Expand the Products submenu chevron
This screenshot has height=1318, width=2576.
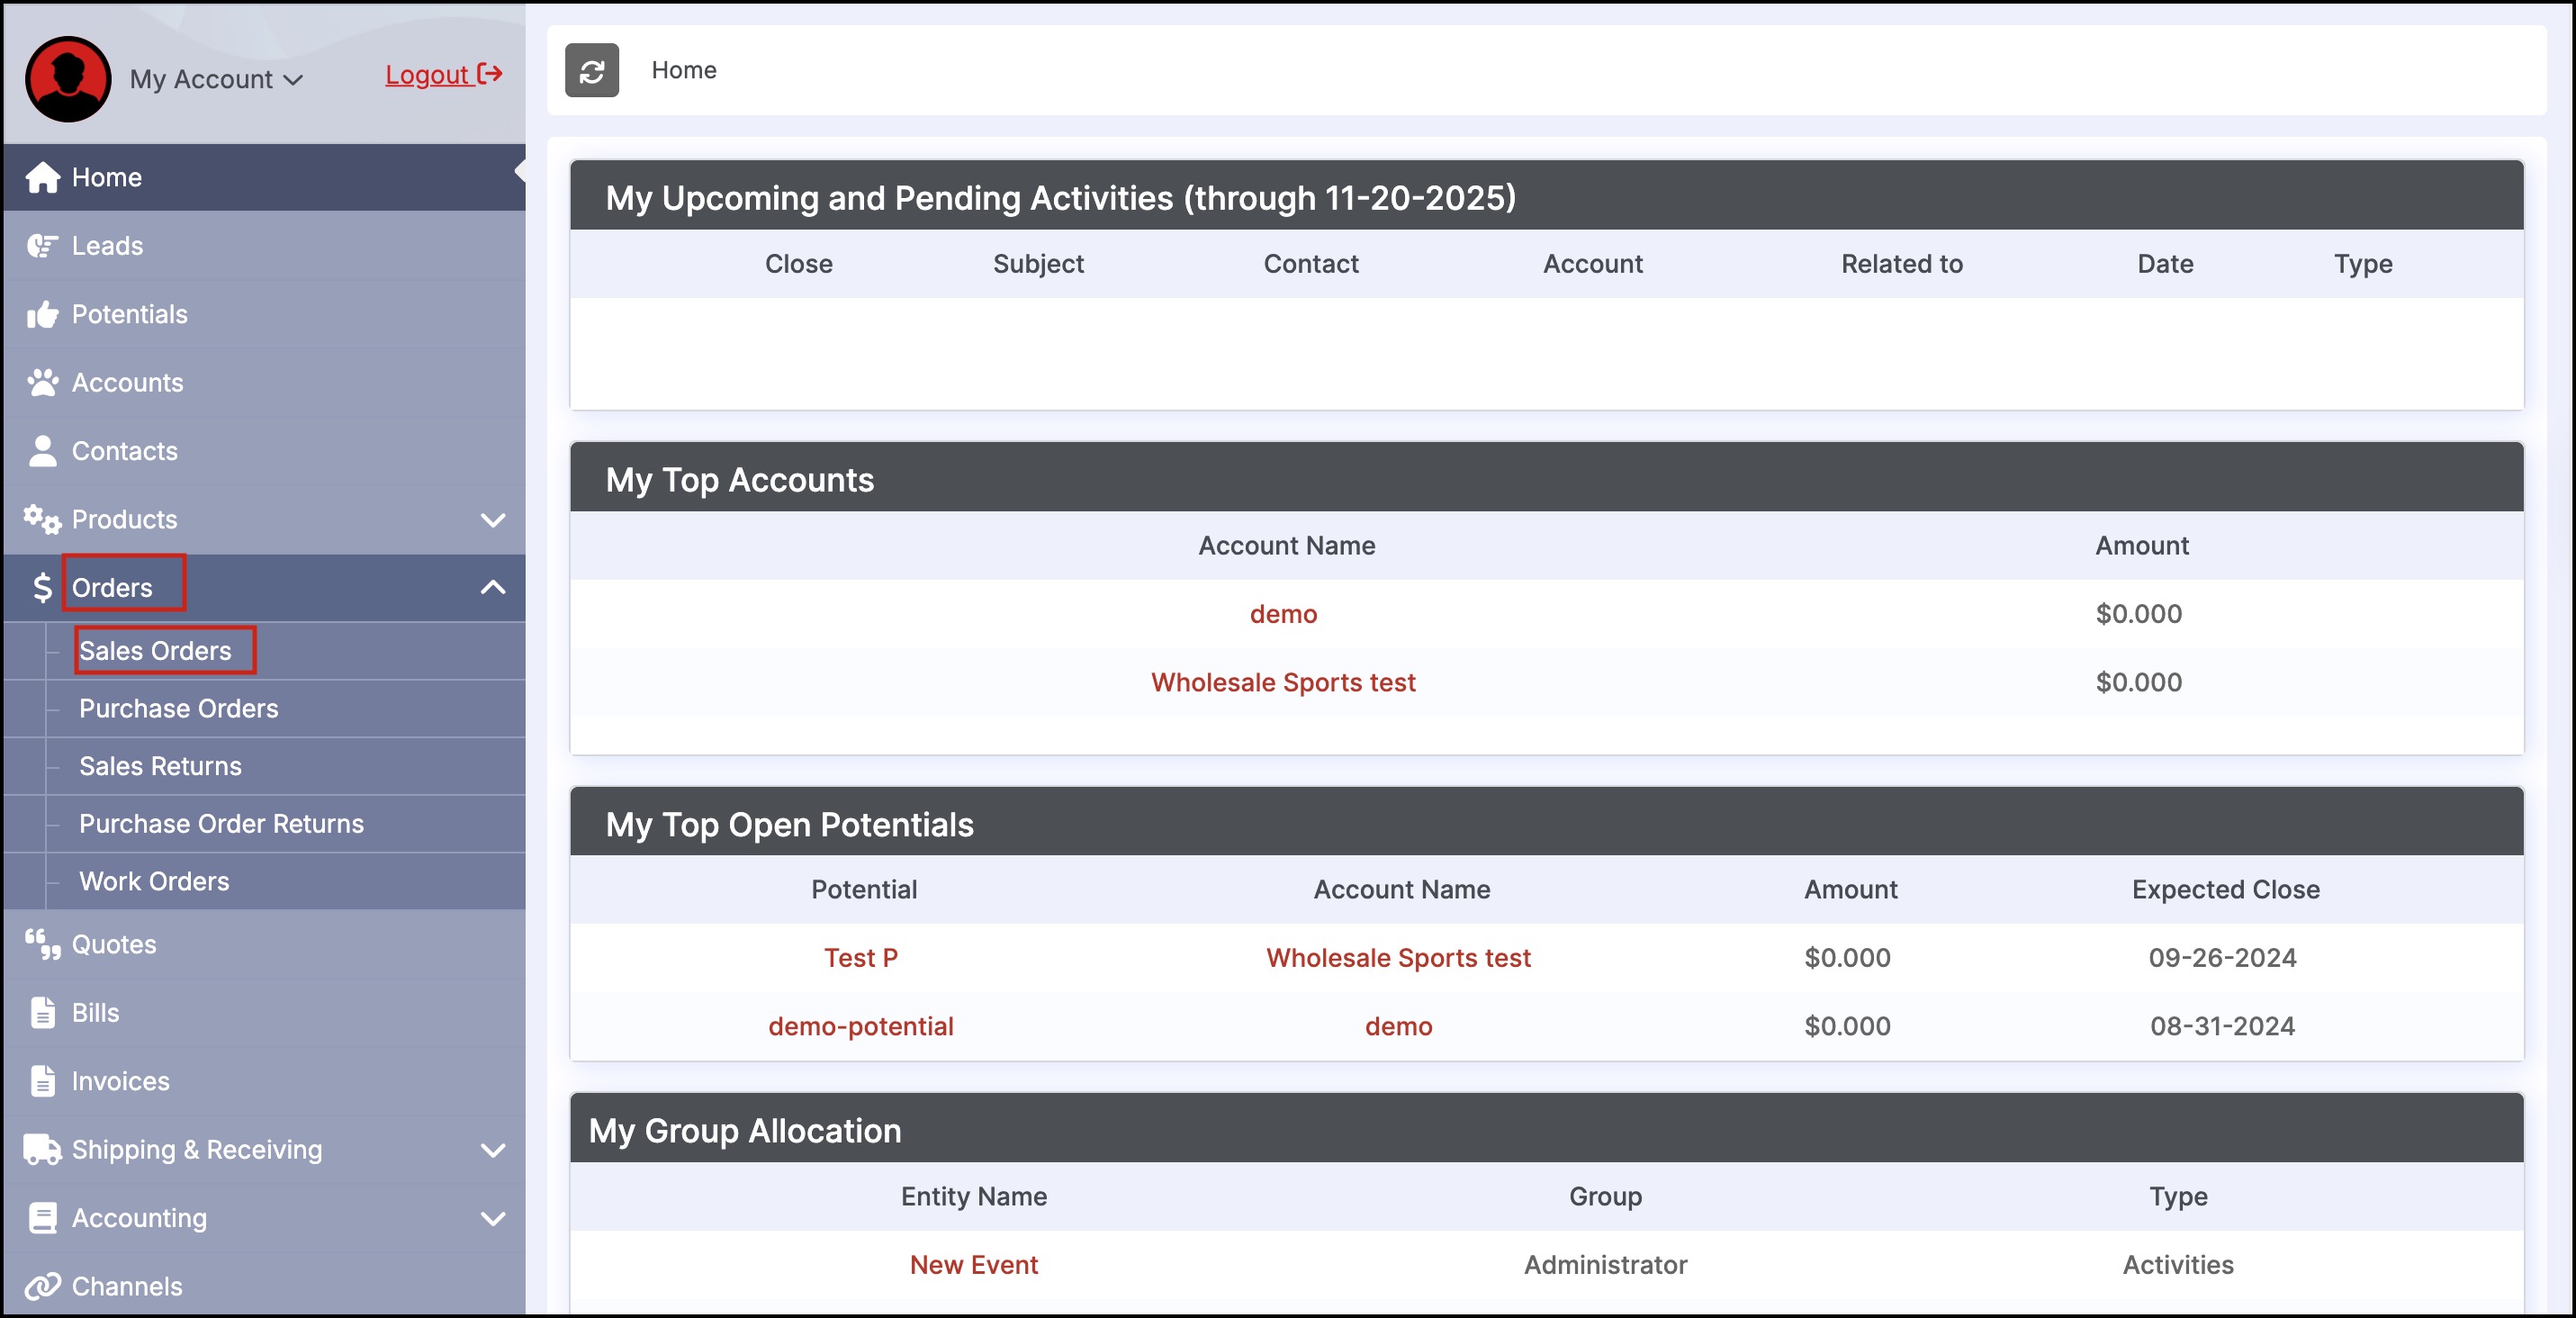pyautogui.click(x=493, y=520)
